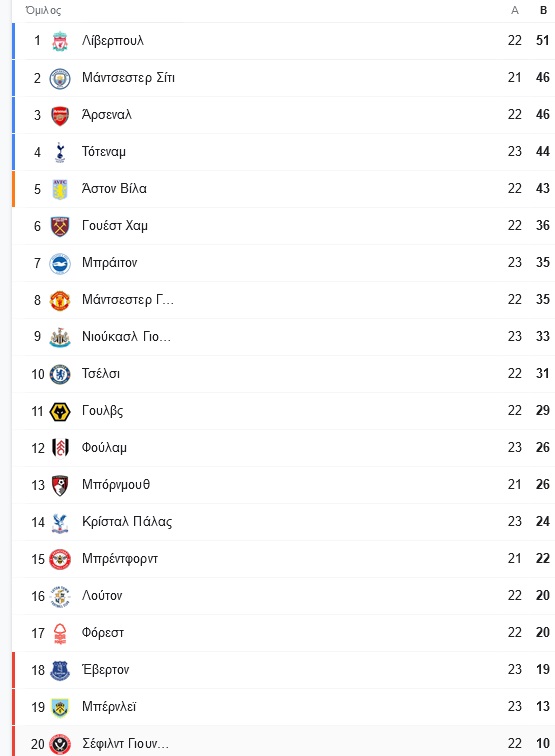Click the Όμιλος column header
The width and height of the screenshot is (555, 756).
(43, 10)
